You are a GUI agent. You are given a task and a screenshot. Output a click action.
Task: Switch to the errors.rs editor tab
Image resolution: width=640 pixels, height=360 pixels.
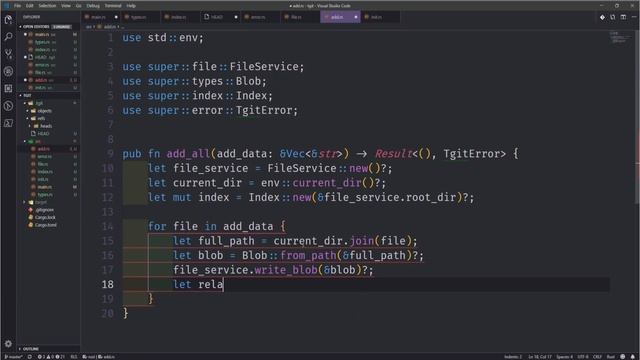point(260,17)
